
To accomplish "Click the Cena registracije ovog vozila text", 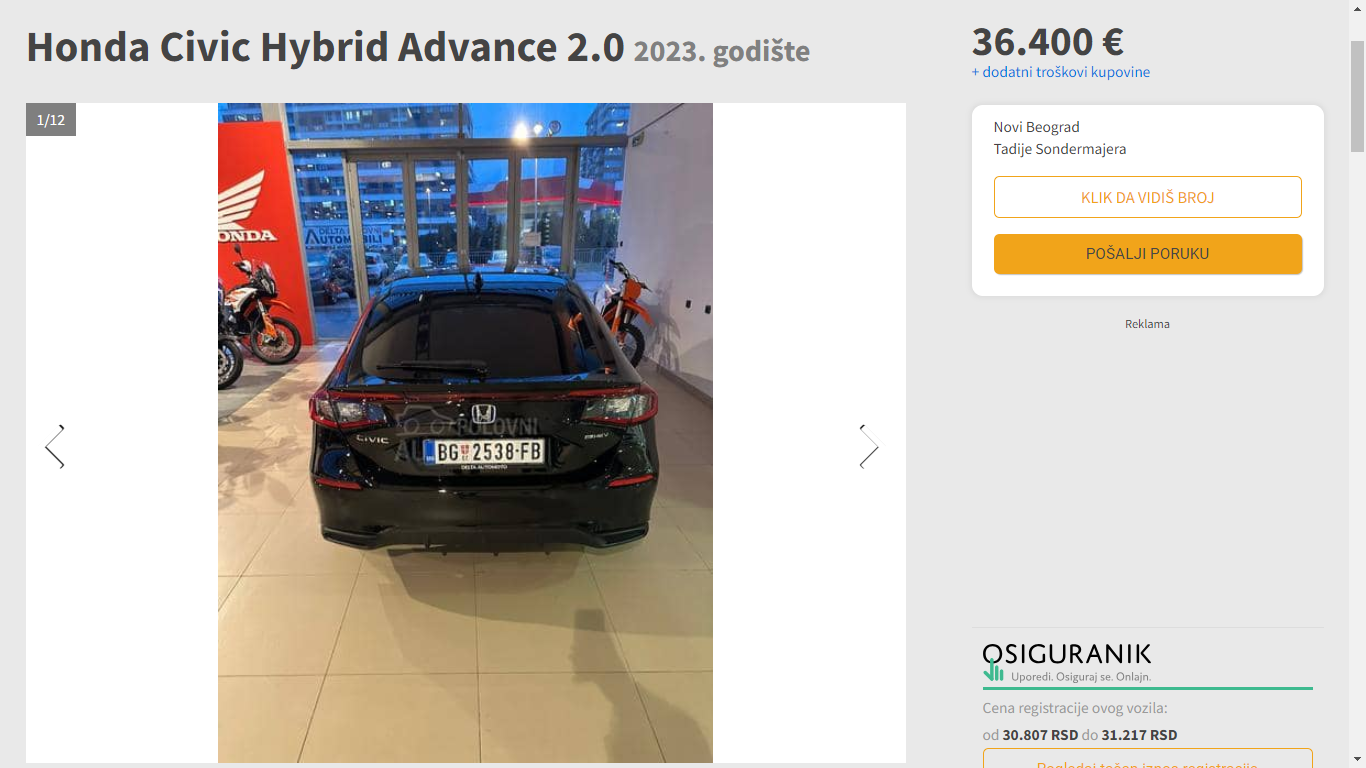I will (x=1075, y=709).
